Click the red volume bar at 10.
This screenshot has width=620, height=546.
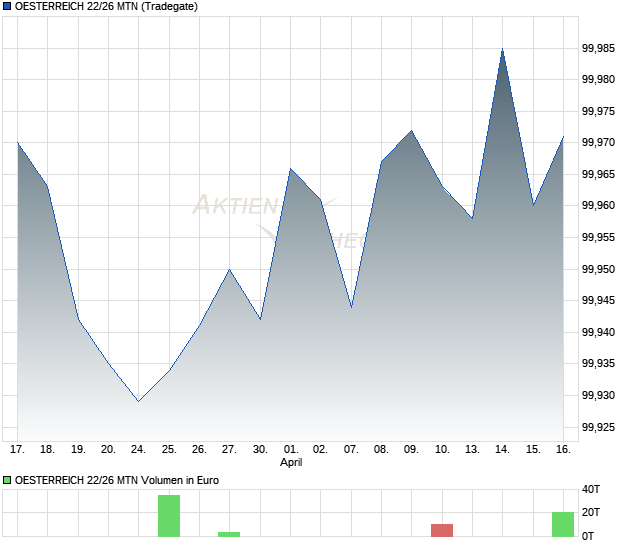[442, 530]
